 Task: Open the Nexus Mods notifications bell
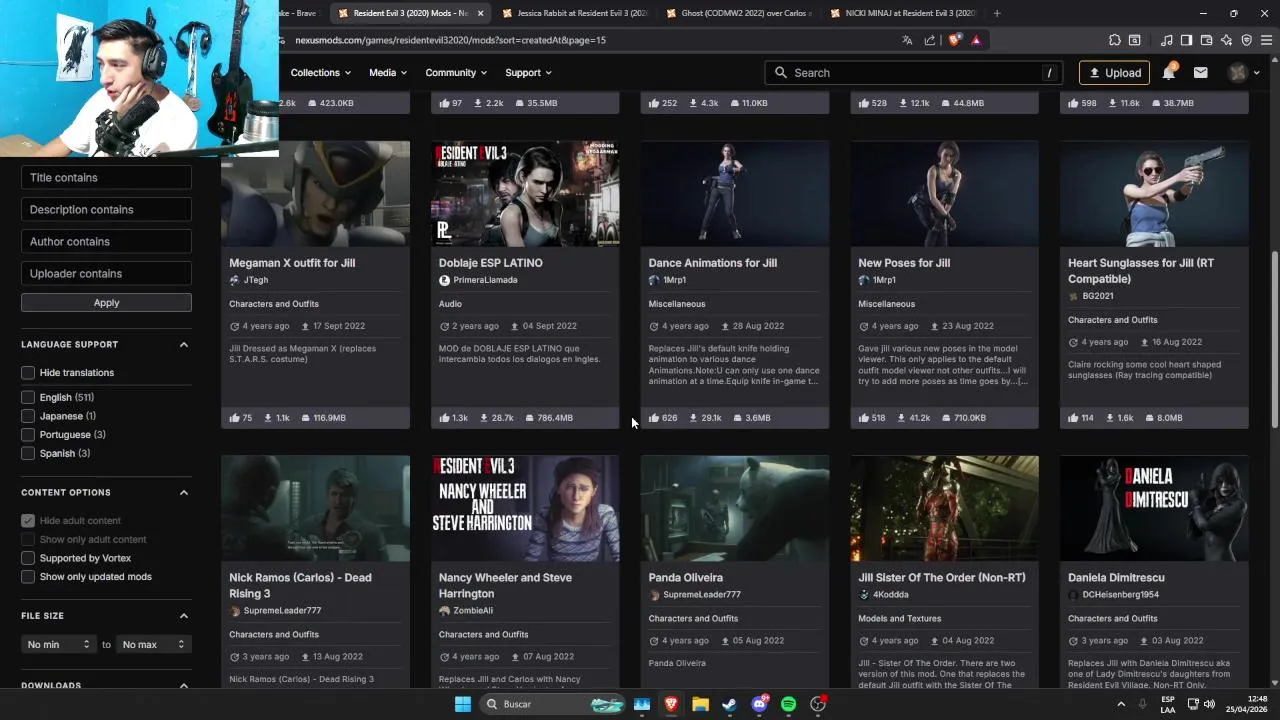tap(1168, 72)
